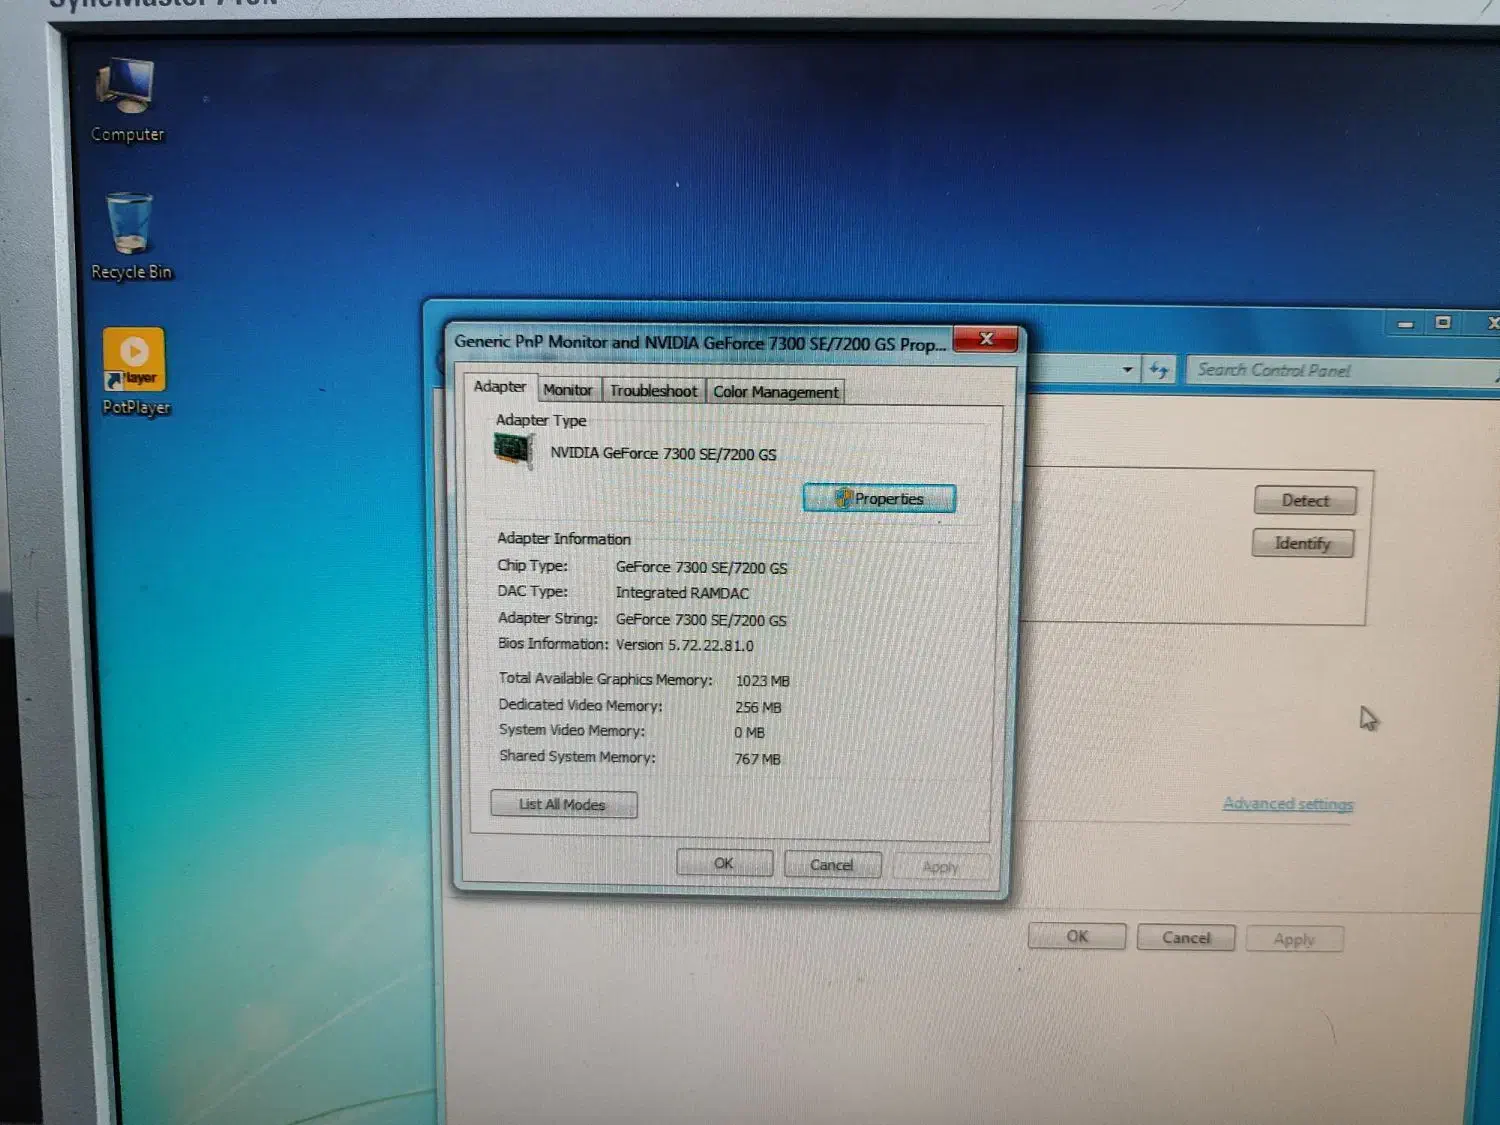Select the dedicated video memory value '256 MB'
Screen dimensions: 1500x1125
[x=759, y=707]
